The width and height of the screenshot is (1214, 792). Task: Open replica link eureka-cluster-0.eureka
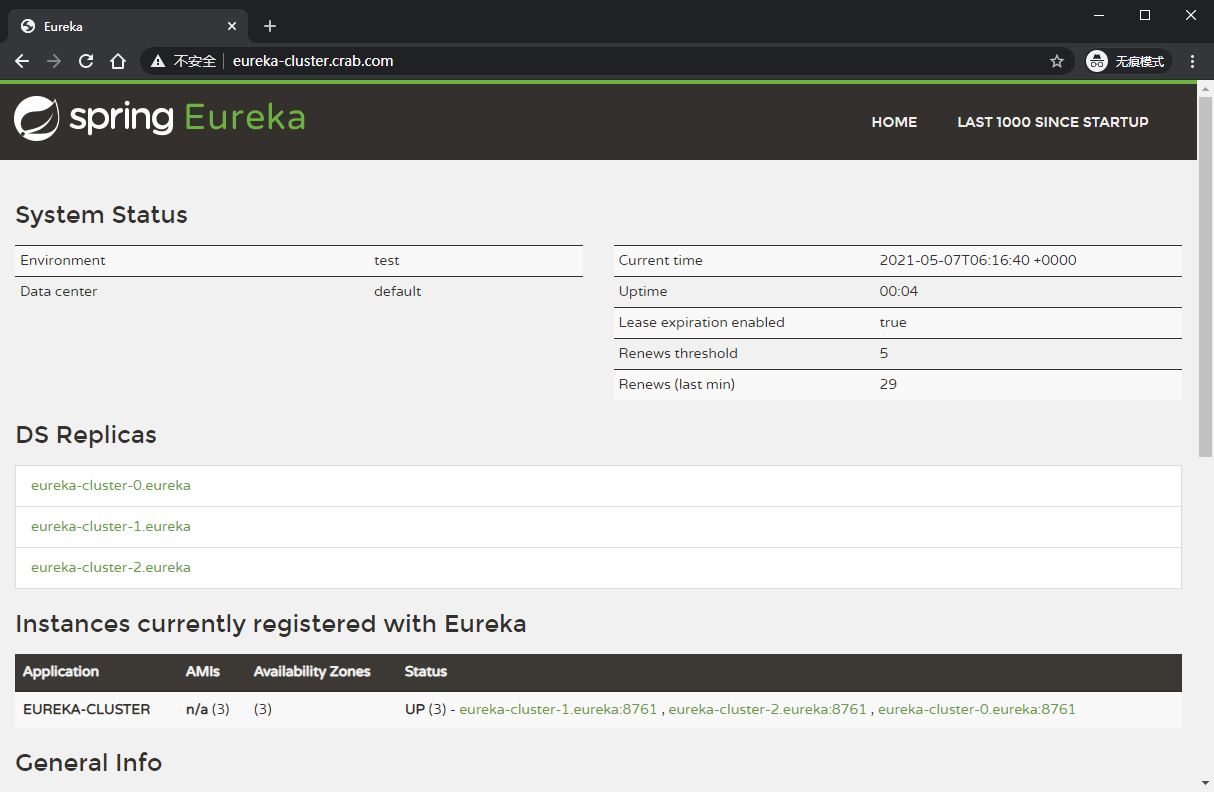pos(111,485)
